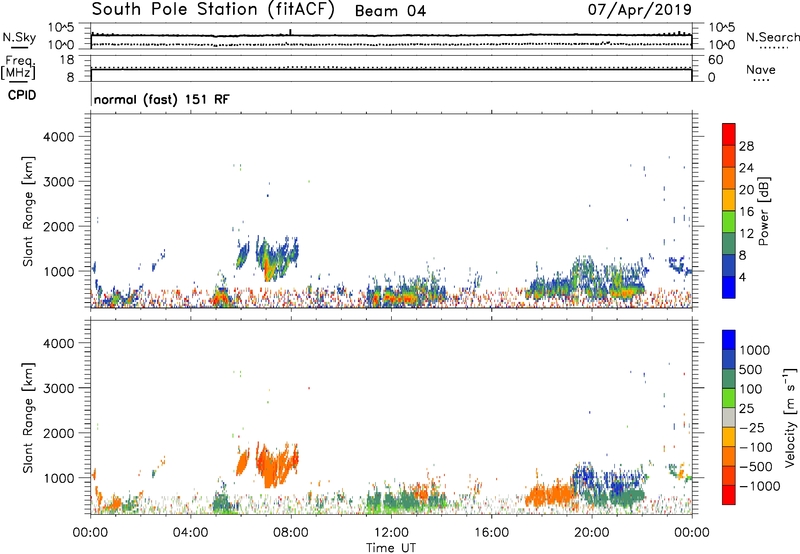The width and height of the screenshot is (800, 554).
Task: Click the "Beam 04" label
Action: [x=390, y=11]
